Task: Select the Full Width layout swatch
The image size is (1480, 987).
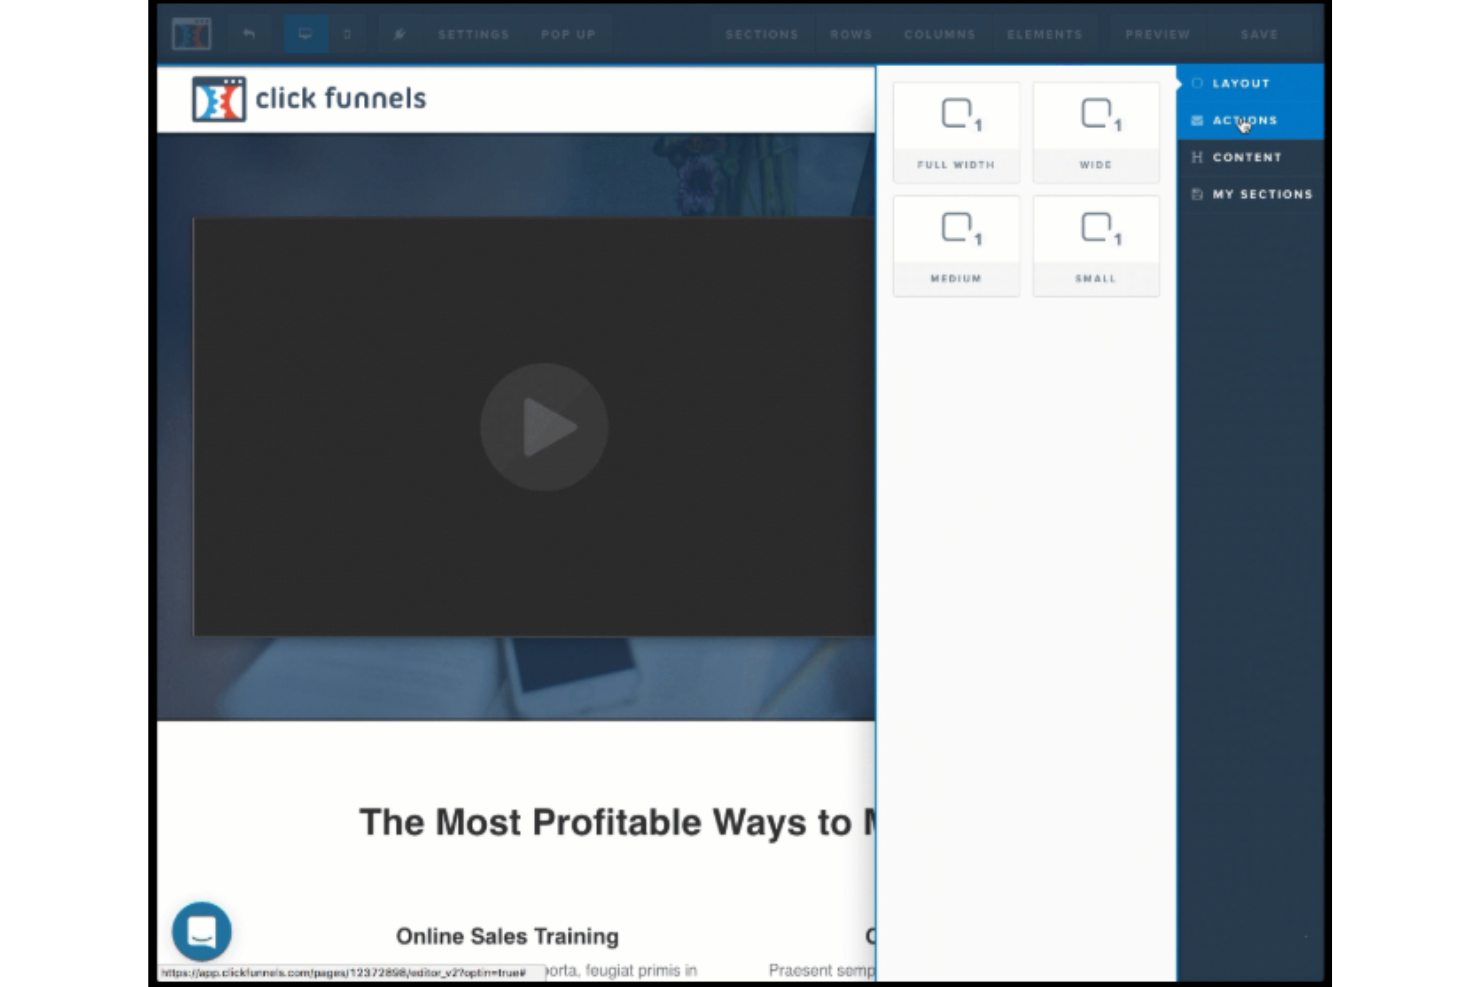Action: tap(955, 131)
